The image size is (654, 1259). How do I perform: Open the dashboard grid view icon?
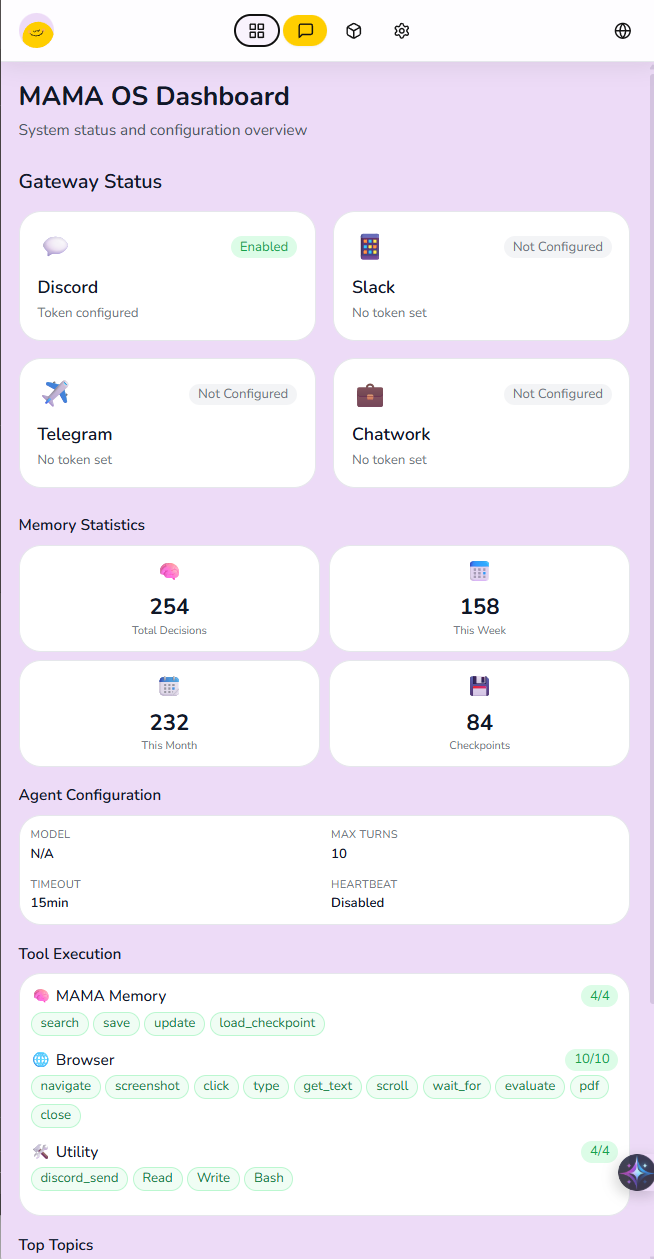(x=256, y=30)
